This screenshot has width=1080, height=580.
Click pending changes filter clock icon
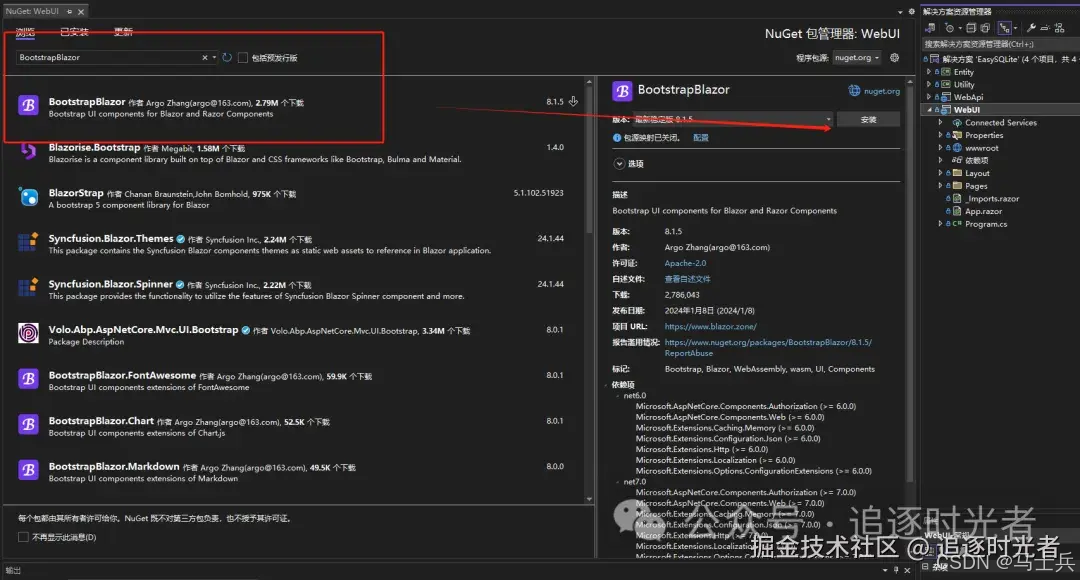coord(950,28)
